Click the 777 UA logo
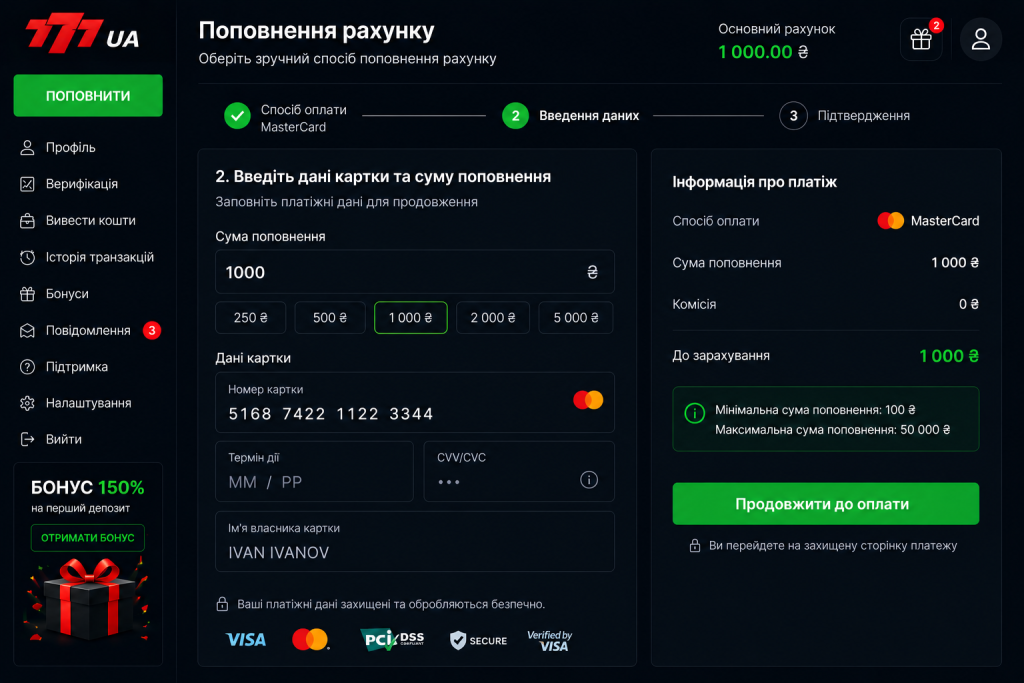 pyautogui.click(x=82, y=33)
